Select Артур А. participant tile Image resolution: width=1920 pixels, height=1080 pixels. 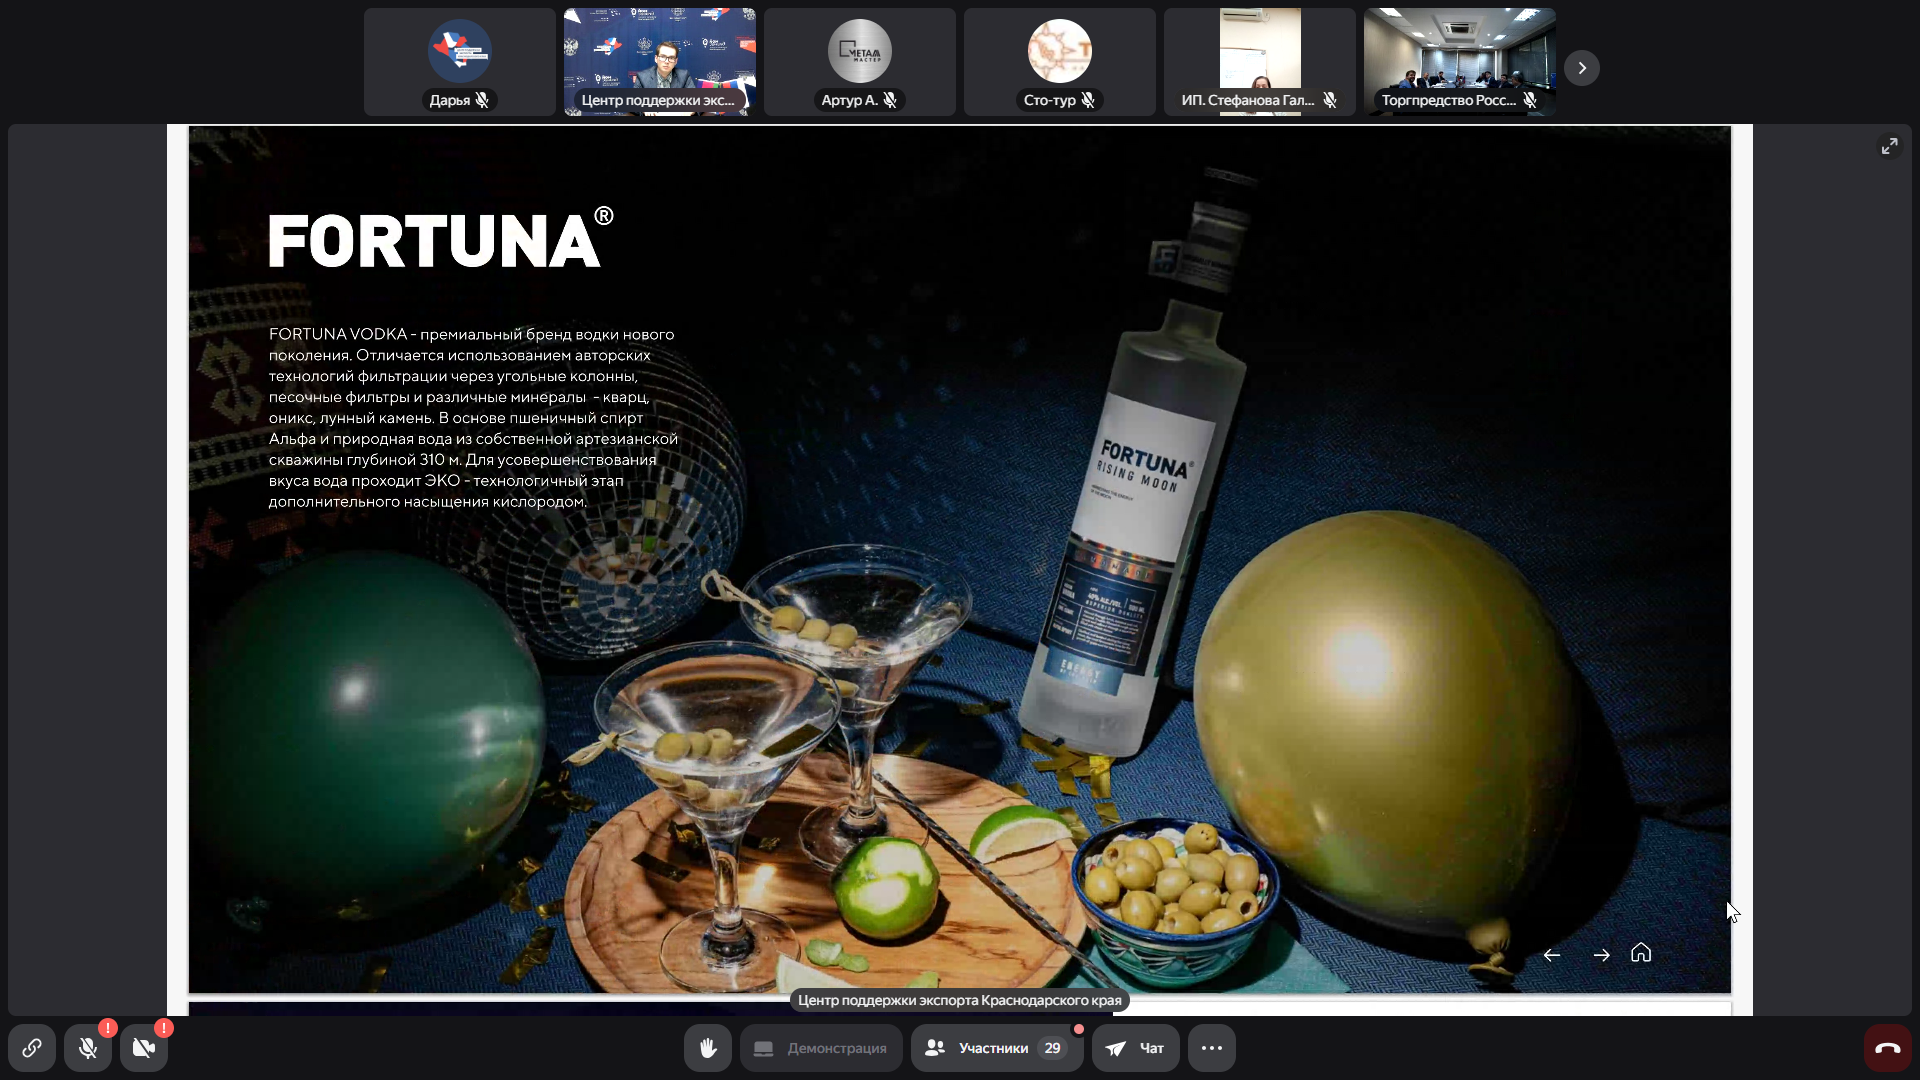[860, 62]
